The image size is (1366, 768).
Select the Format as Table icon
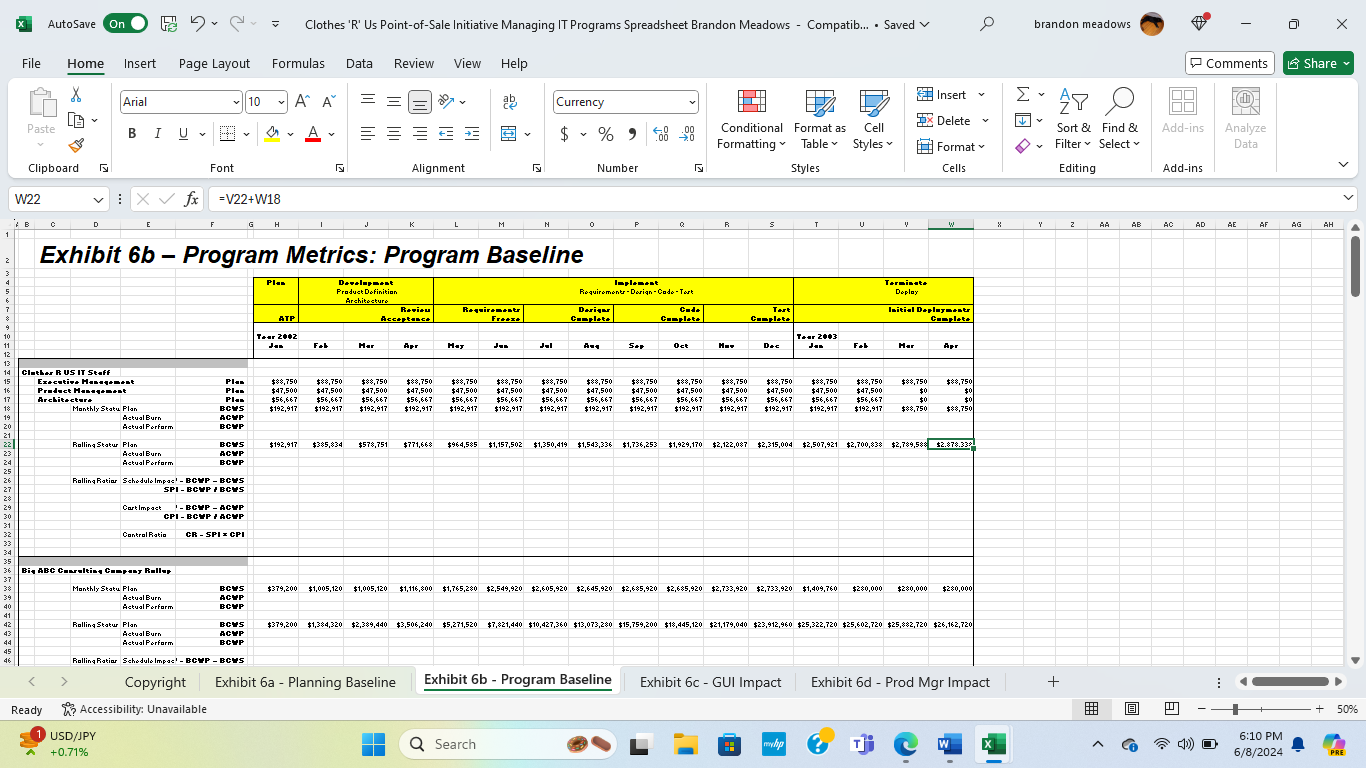pos(819,120)
